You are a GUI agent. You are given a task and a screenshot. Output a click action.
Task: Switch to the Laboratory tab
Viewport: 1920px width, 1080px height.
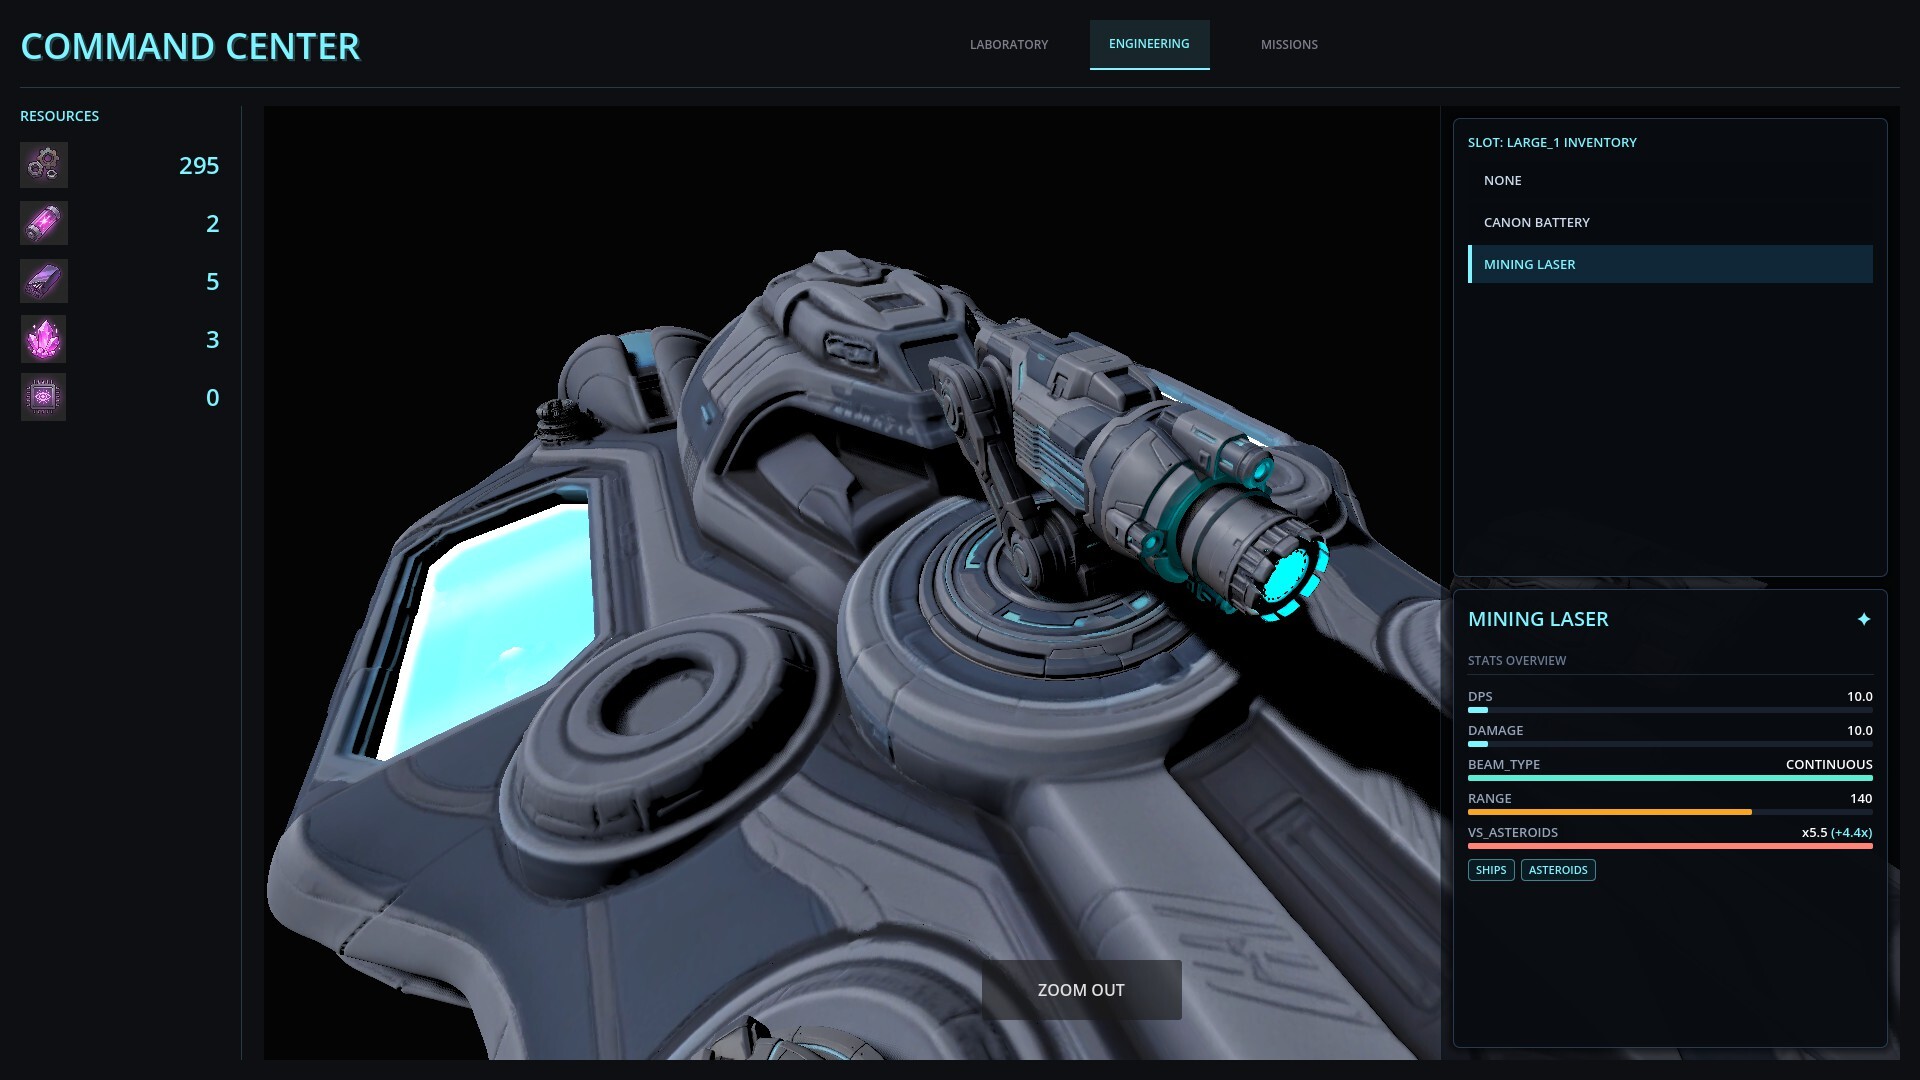click(x=1009, y=44)
